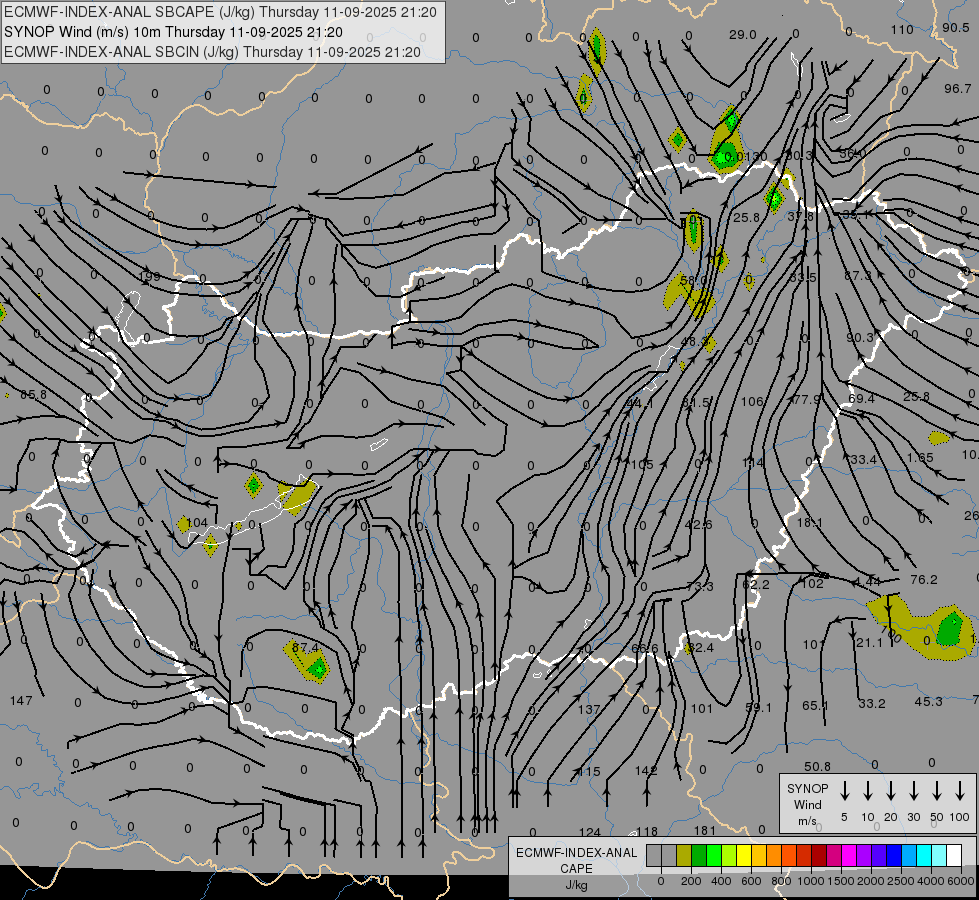This screenshot has height=900, width=979.
Task: Select the dark green CAPE legend swatch
Action: (699, 855)
